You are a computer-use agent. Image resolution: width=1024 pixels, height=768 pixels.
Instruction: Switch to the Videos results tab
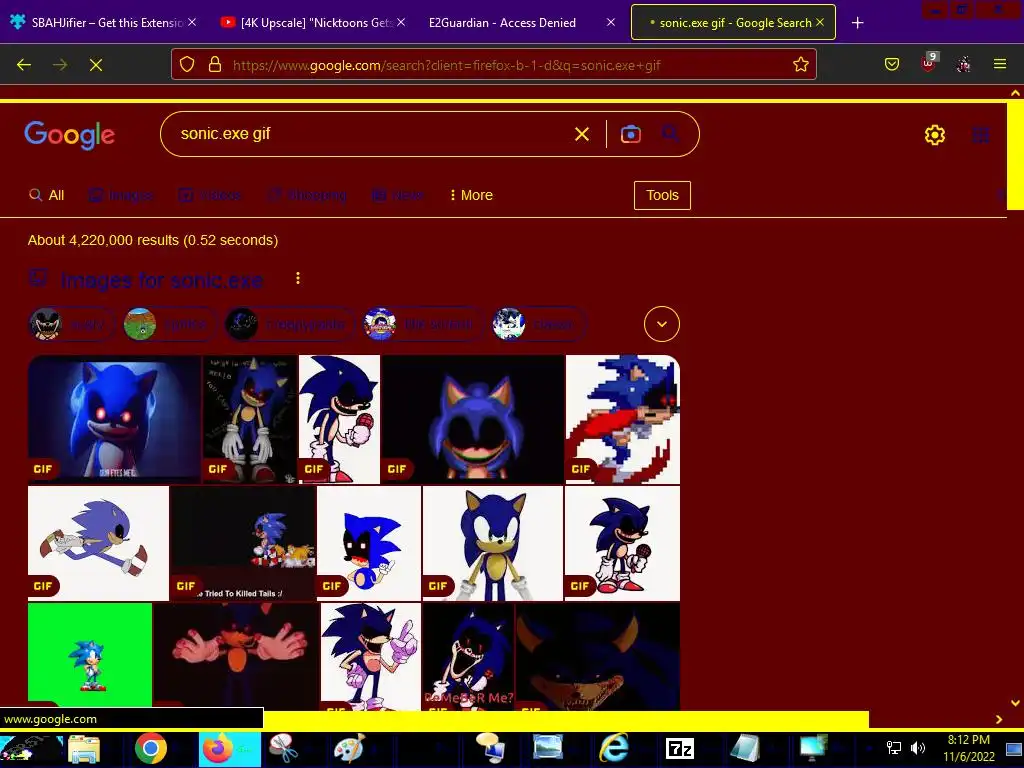[210, 195]
